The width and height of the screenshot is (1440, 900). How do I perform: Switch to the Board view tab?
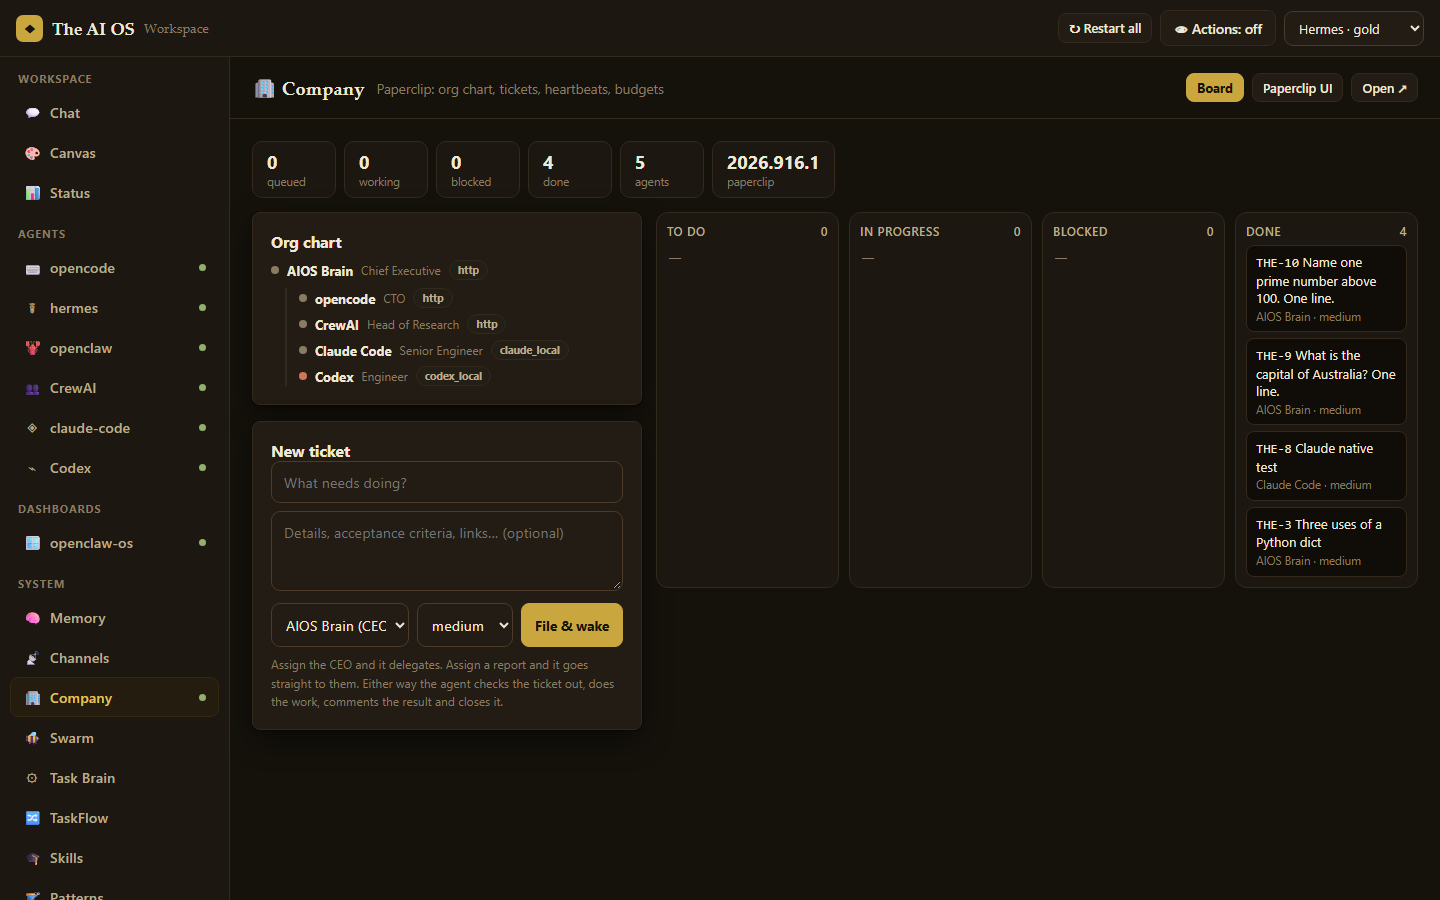point(1215,88)
